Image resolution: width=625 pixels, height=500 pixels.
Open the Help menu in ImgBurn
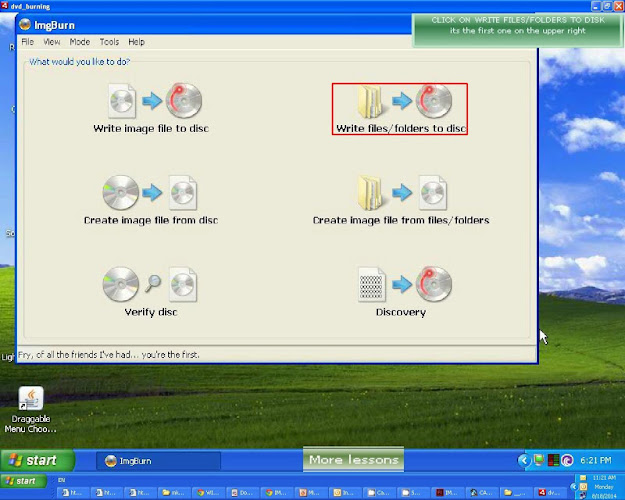(x=136, y=42)
